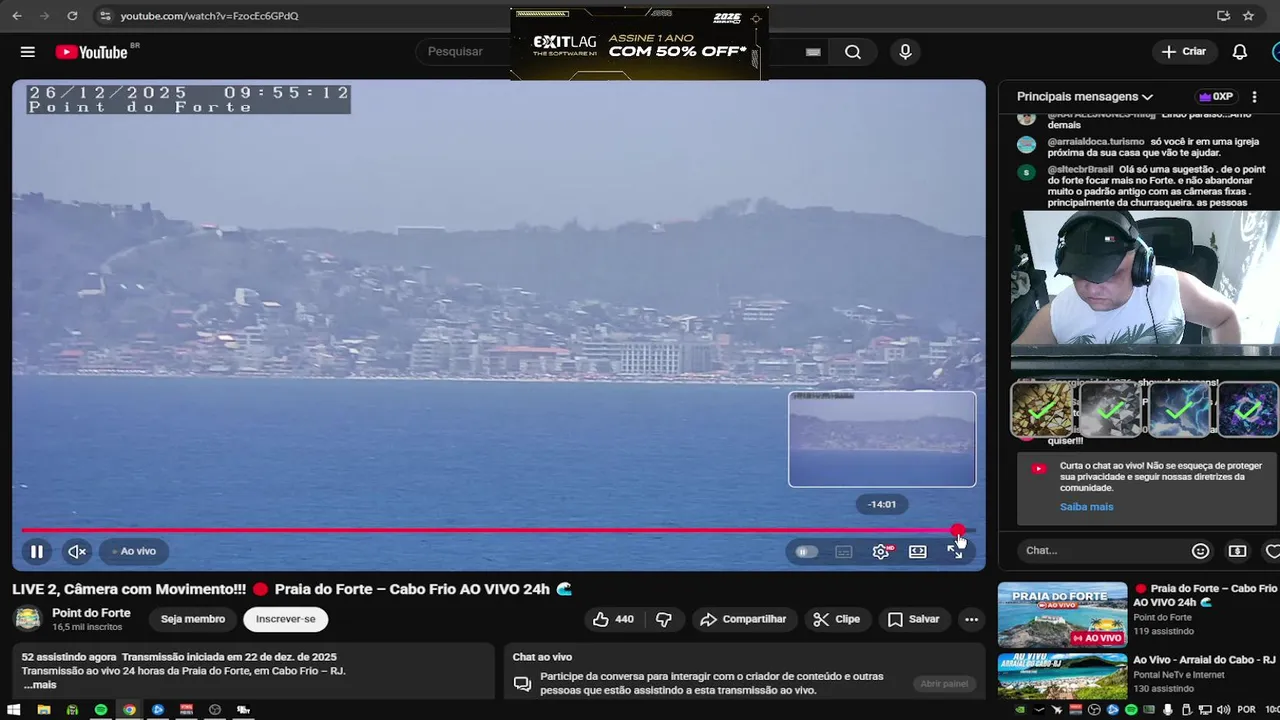
Task: Open the notifications bell
Action: click(x=1240, y=52)
